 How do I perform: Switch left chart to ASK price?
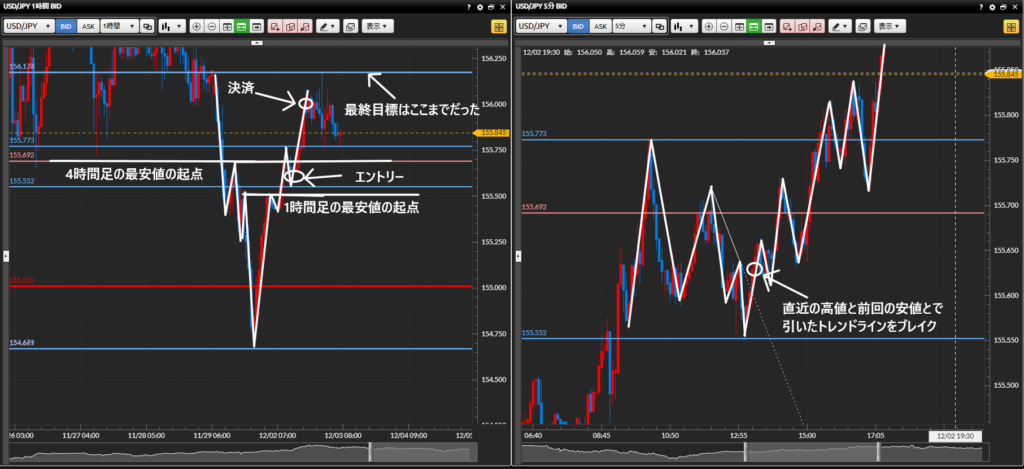(88, 26)
